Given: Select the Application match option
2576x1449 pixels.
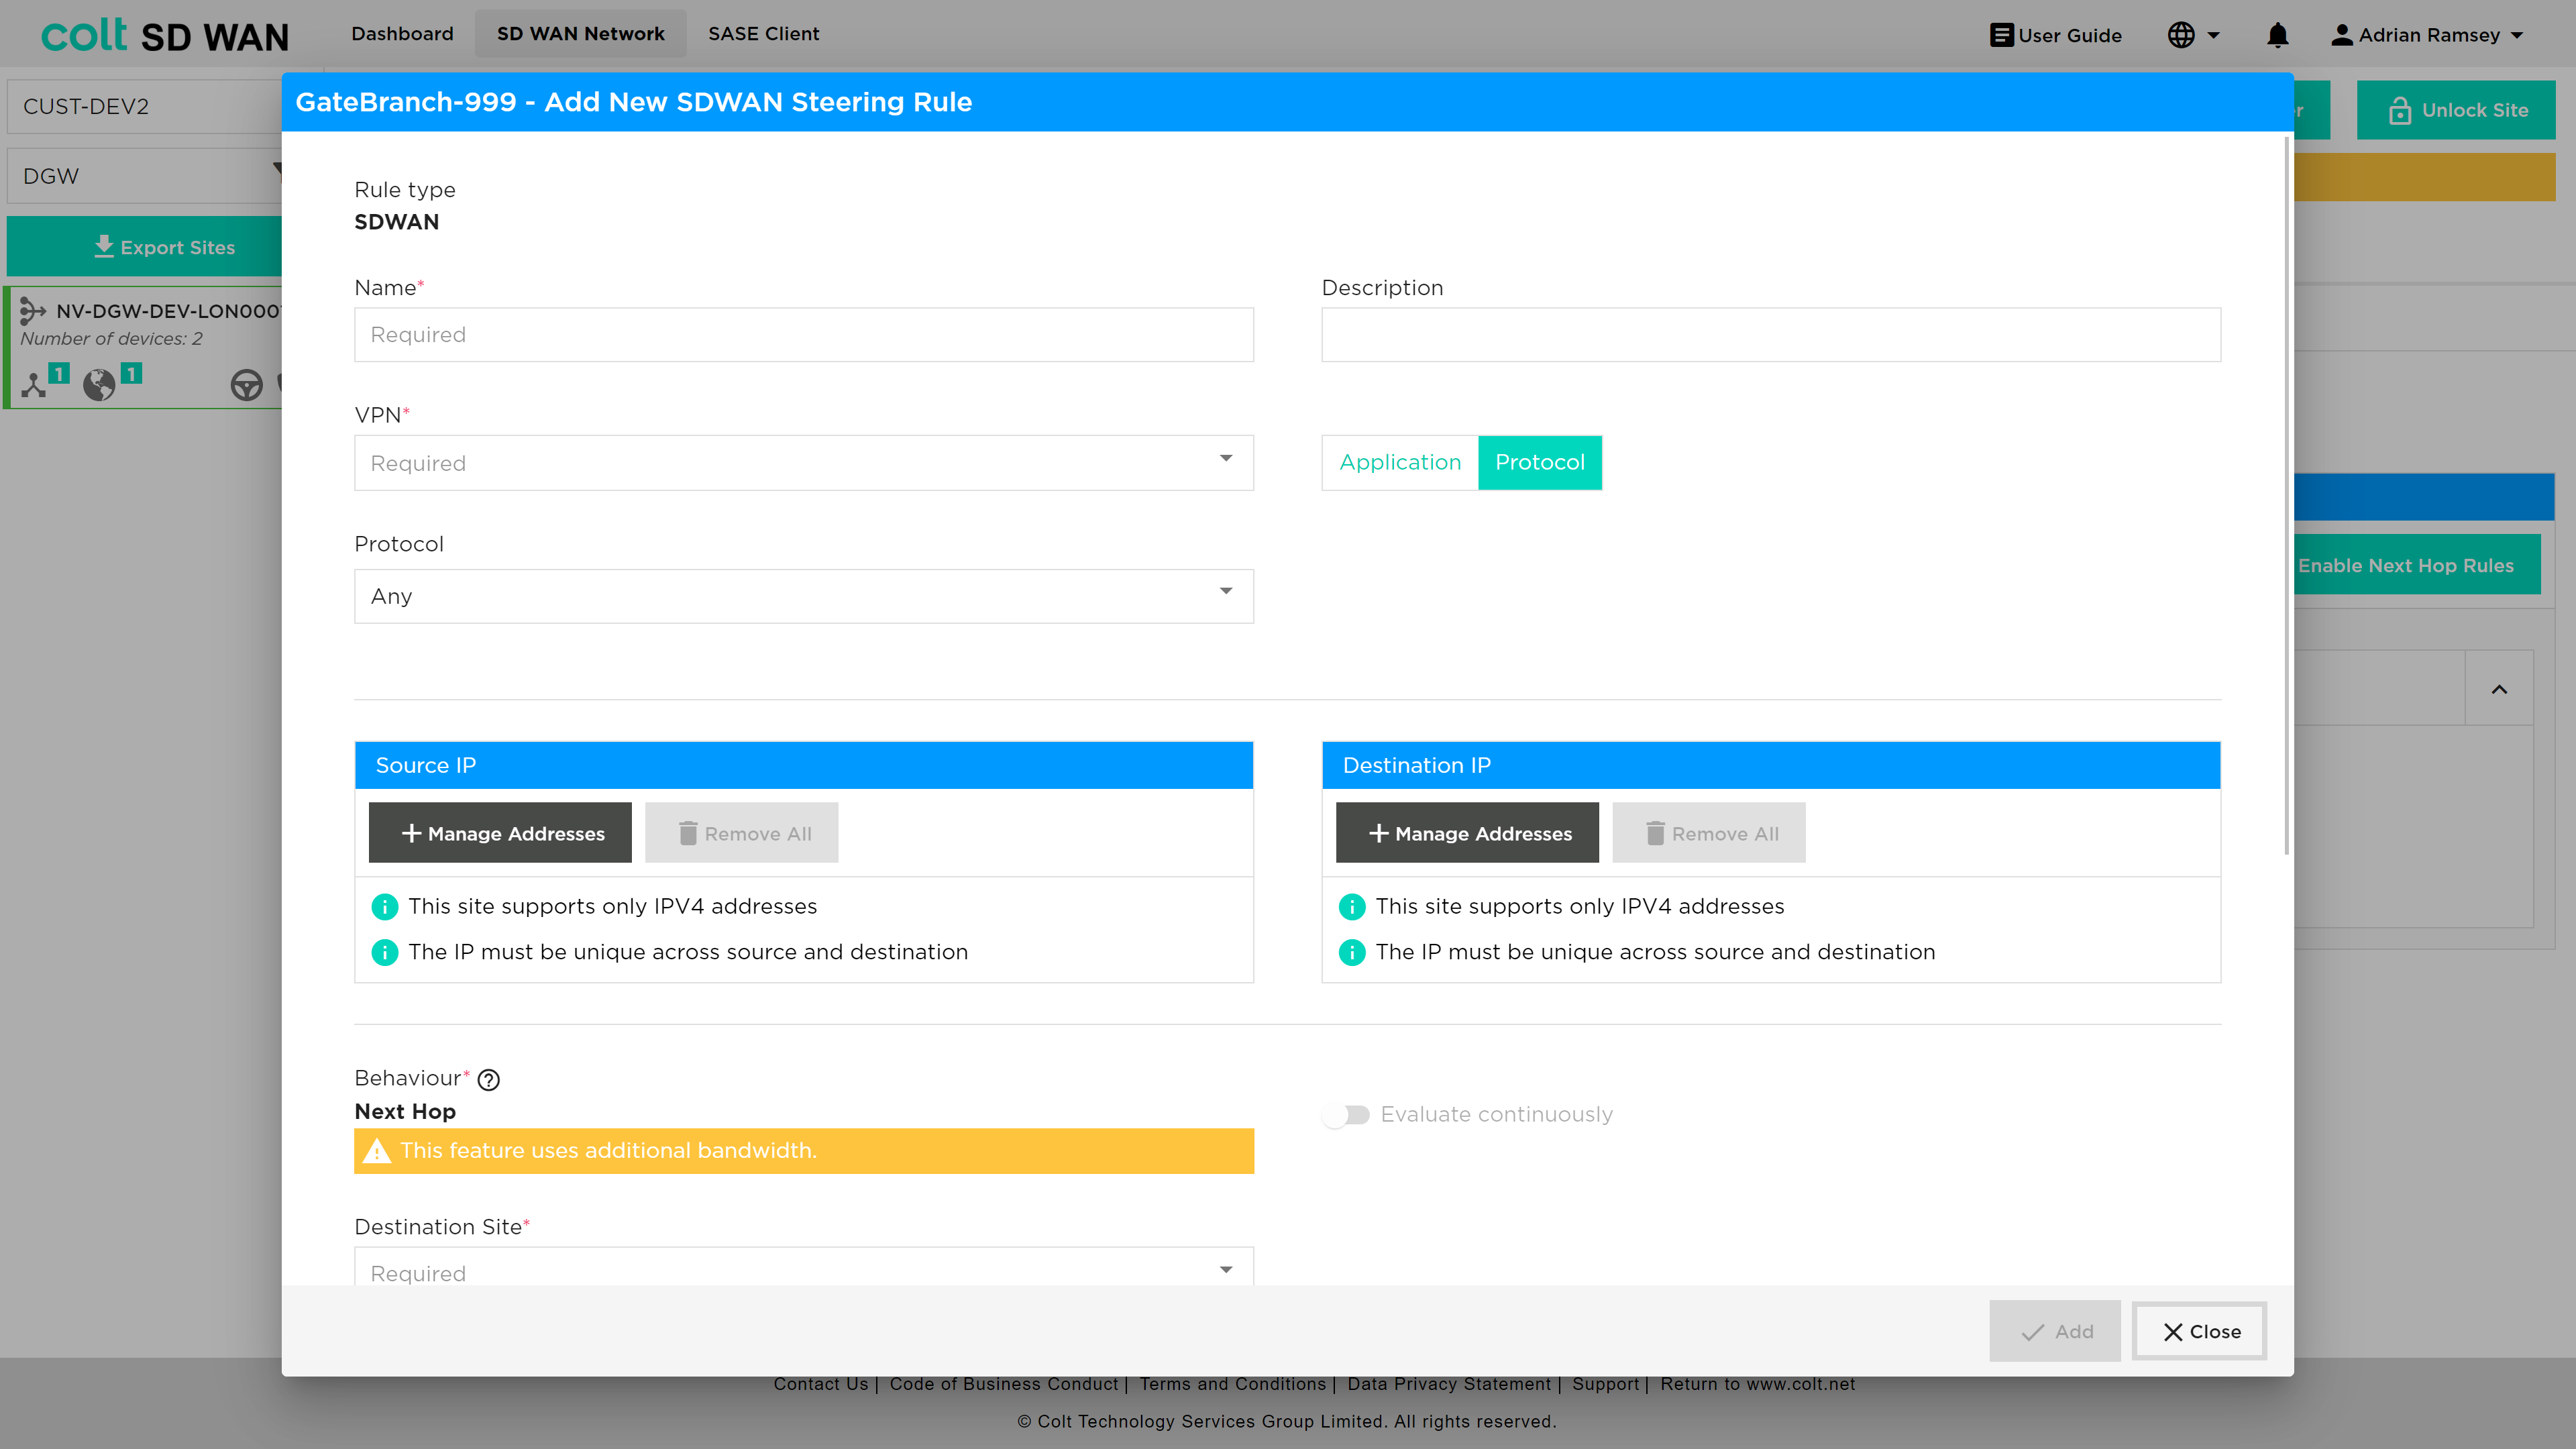Looking at the screenshot, I should coord(1400,463).
